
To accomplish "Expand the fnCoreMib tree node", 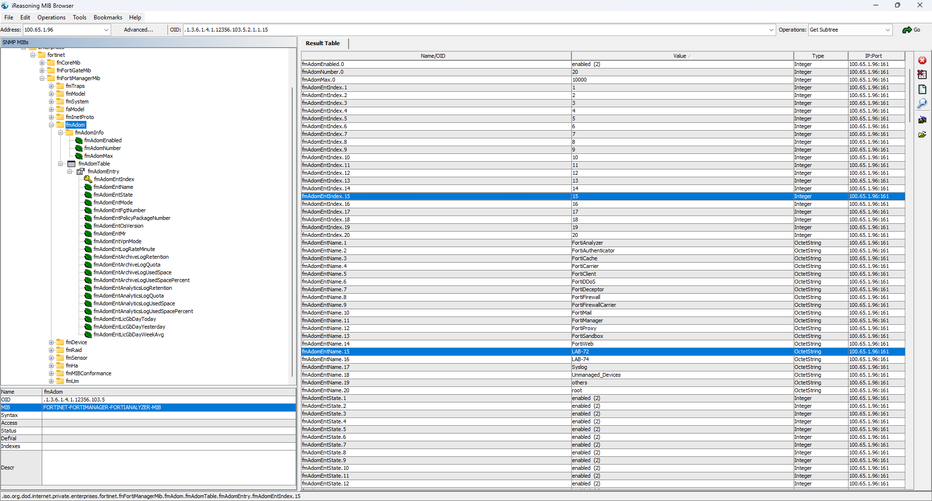I will (x=42, y=62).
